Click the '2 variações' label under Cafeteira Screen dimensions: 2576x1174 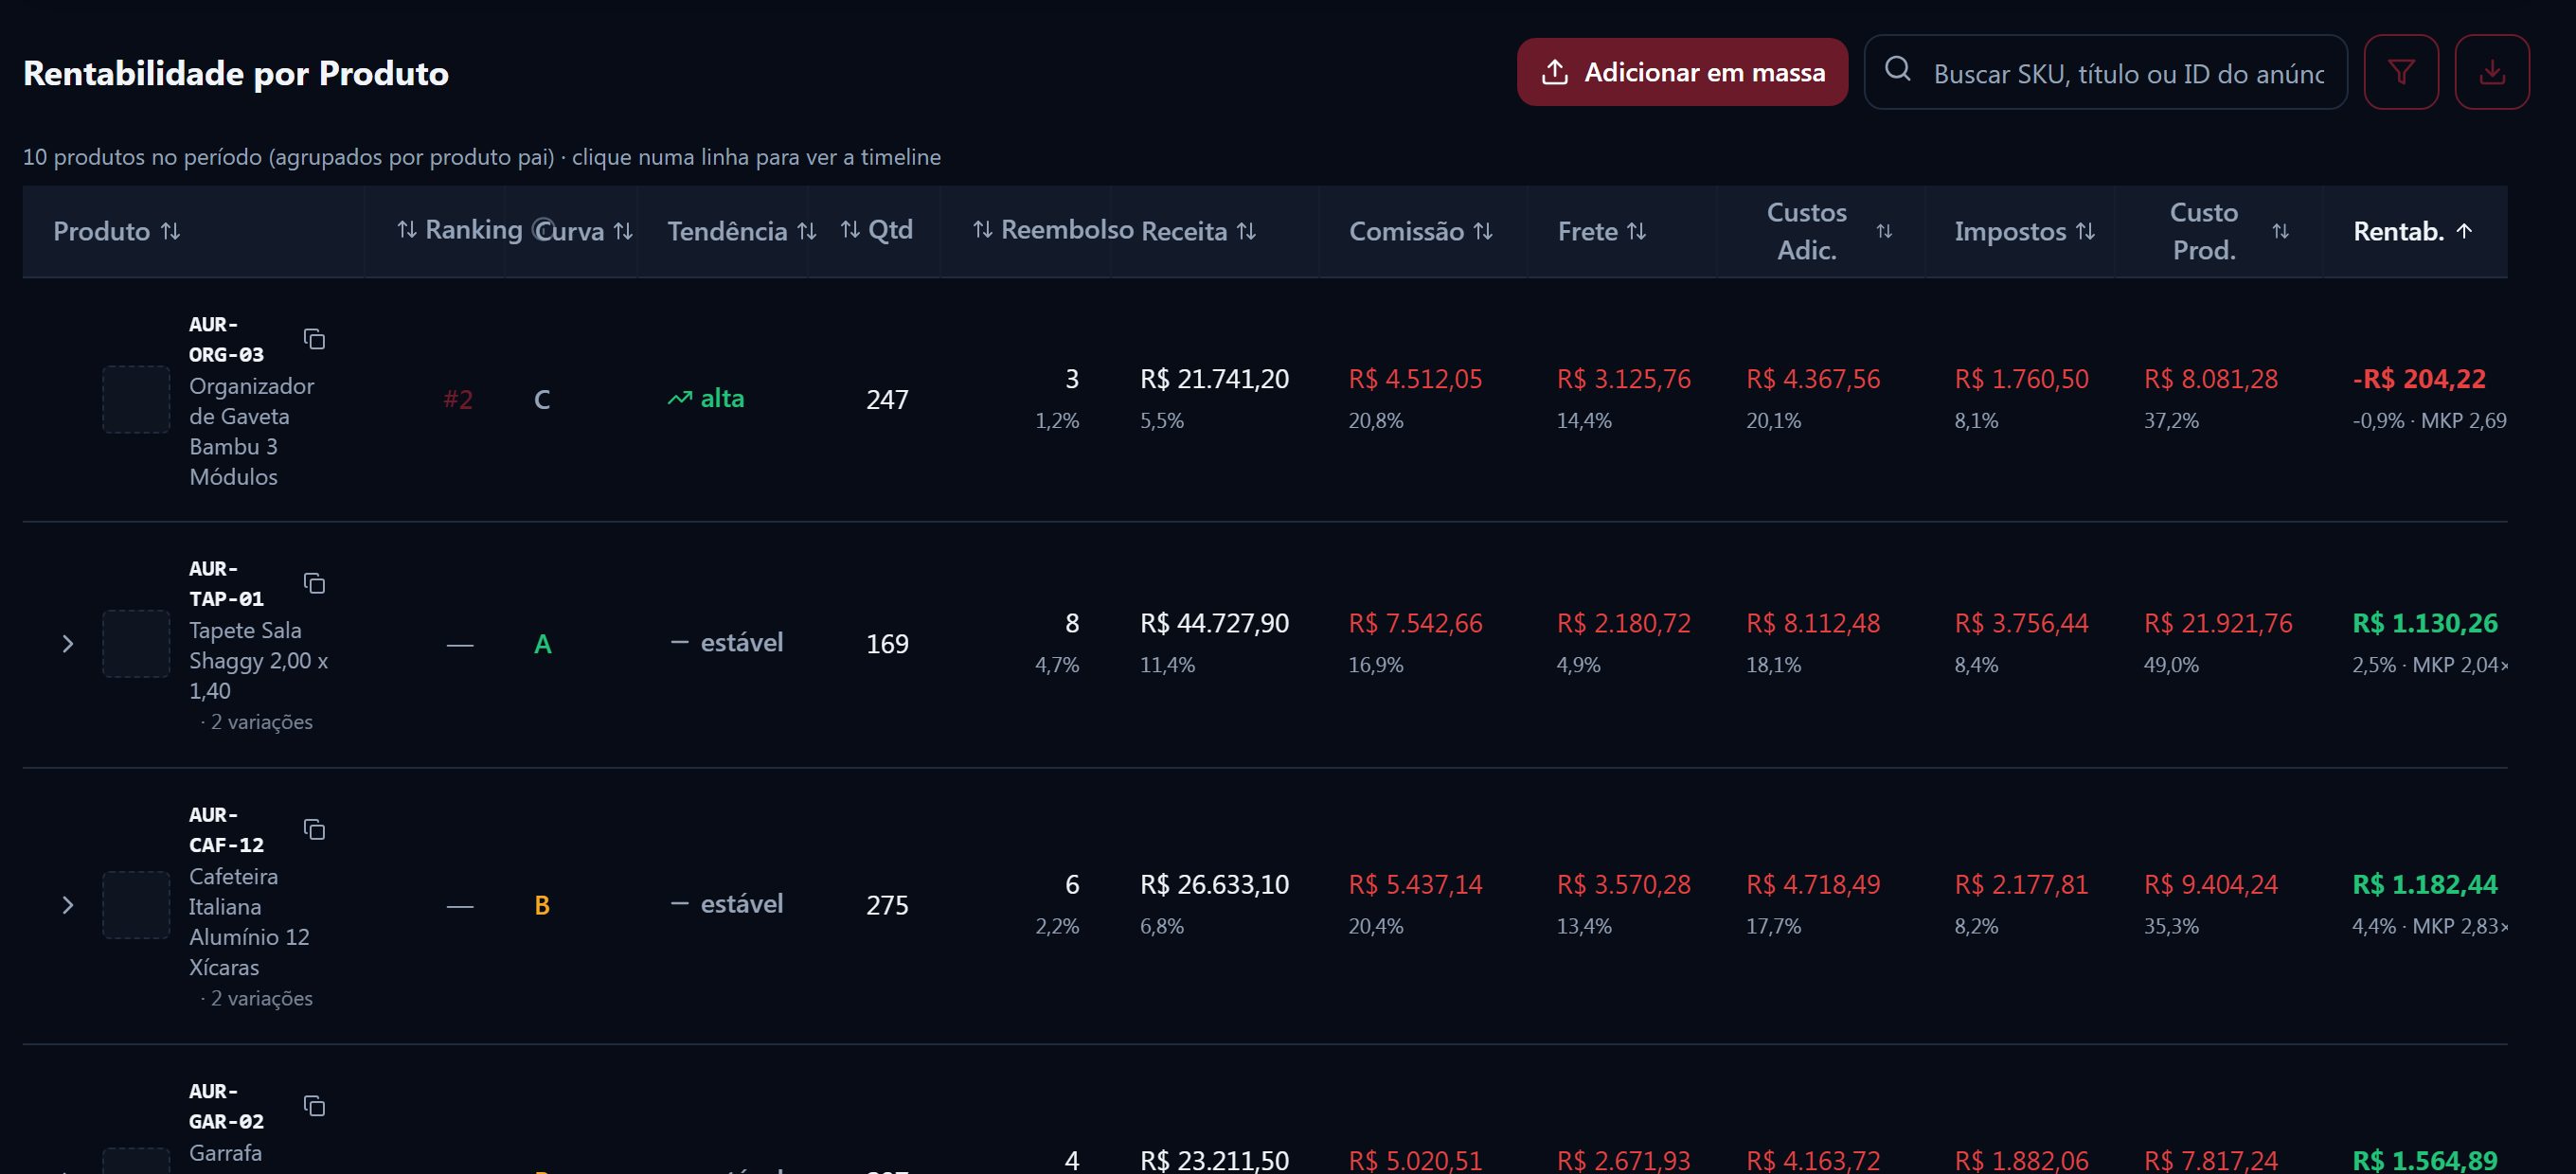point(261,998)
